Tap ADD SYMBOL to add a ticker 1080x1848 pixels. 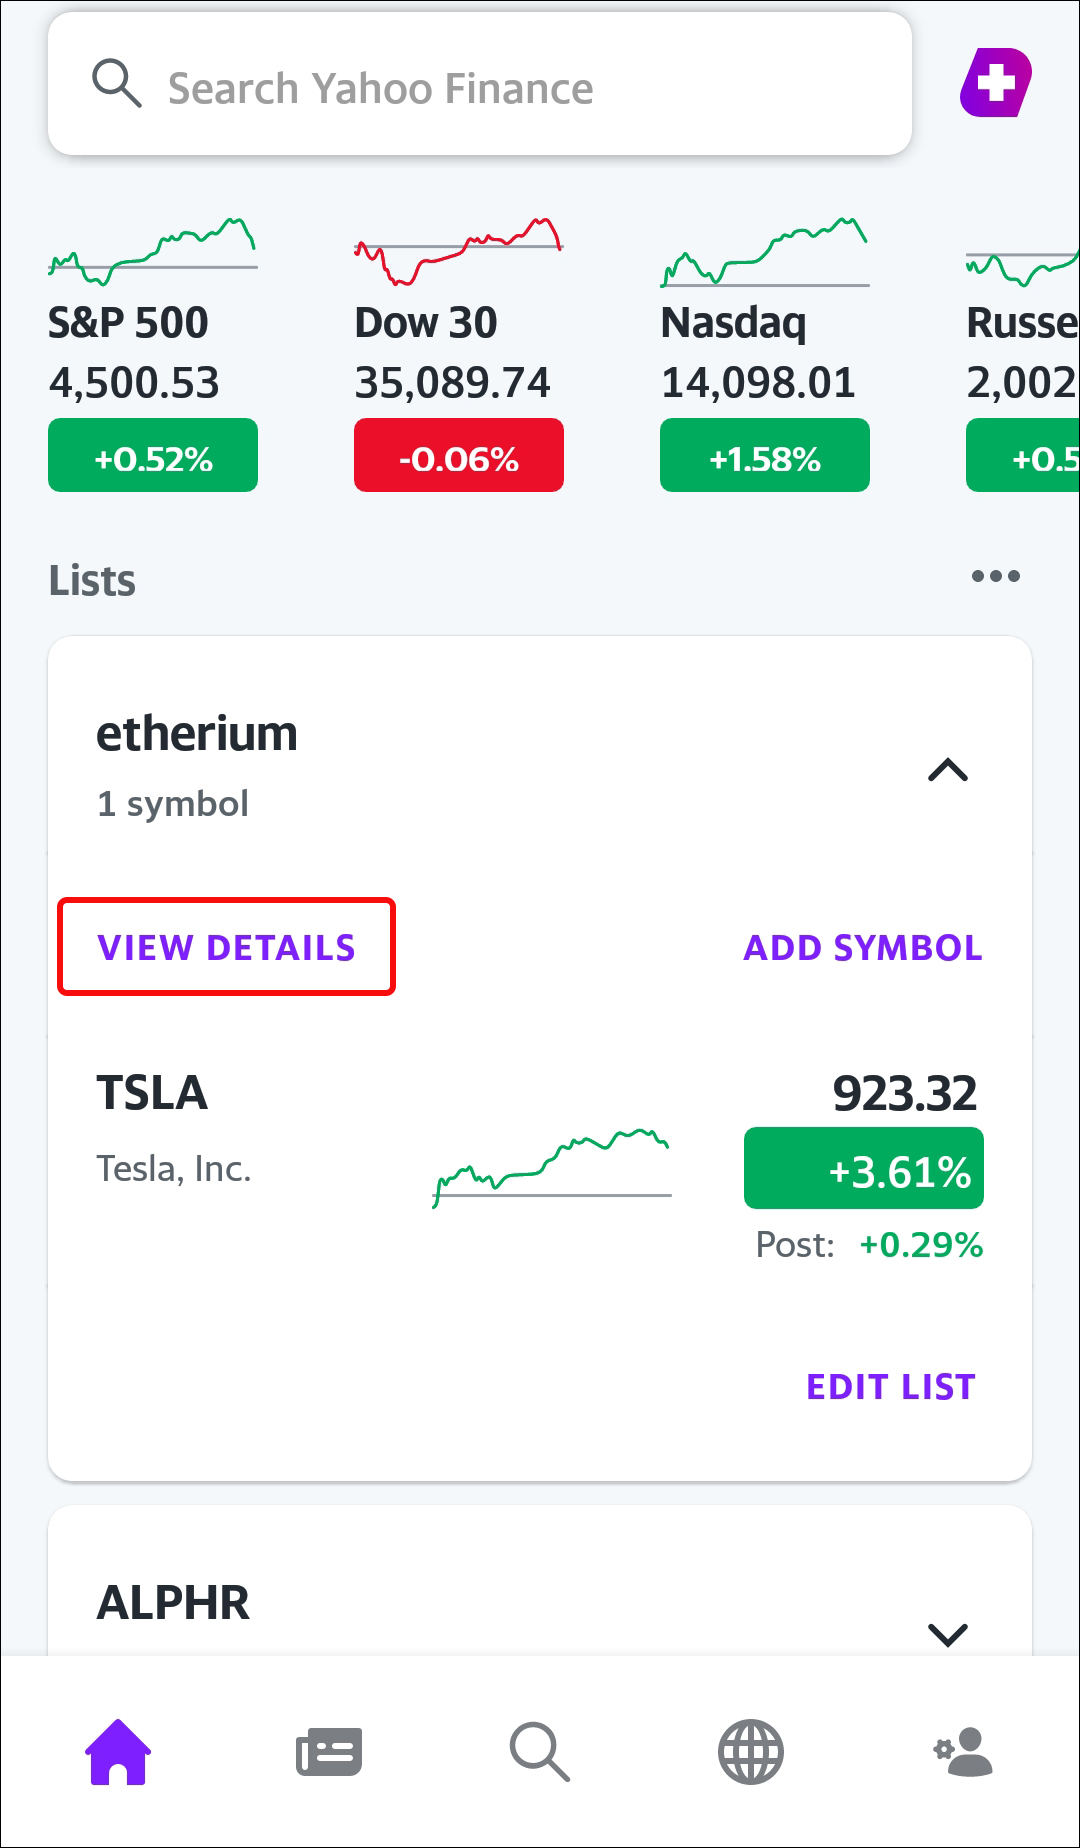pyautogui.click(x=862, y=947)
